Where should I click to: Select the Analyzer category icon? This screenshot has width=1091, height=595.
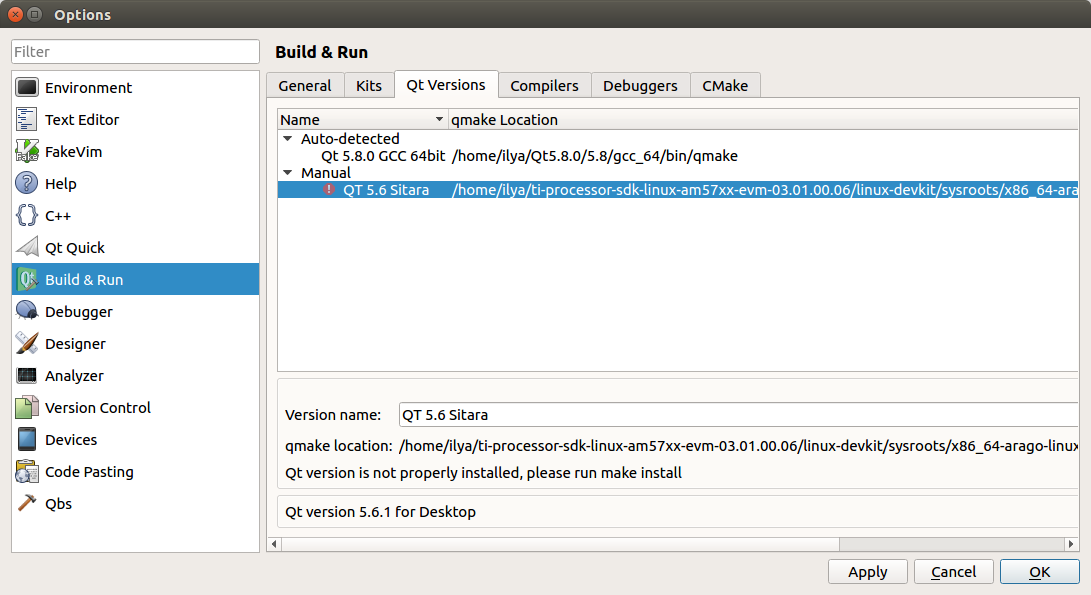27,376
